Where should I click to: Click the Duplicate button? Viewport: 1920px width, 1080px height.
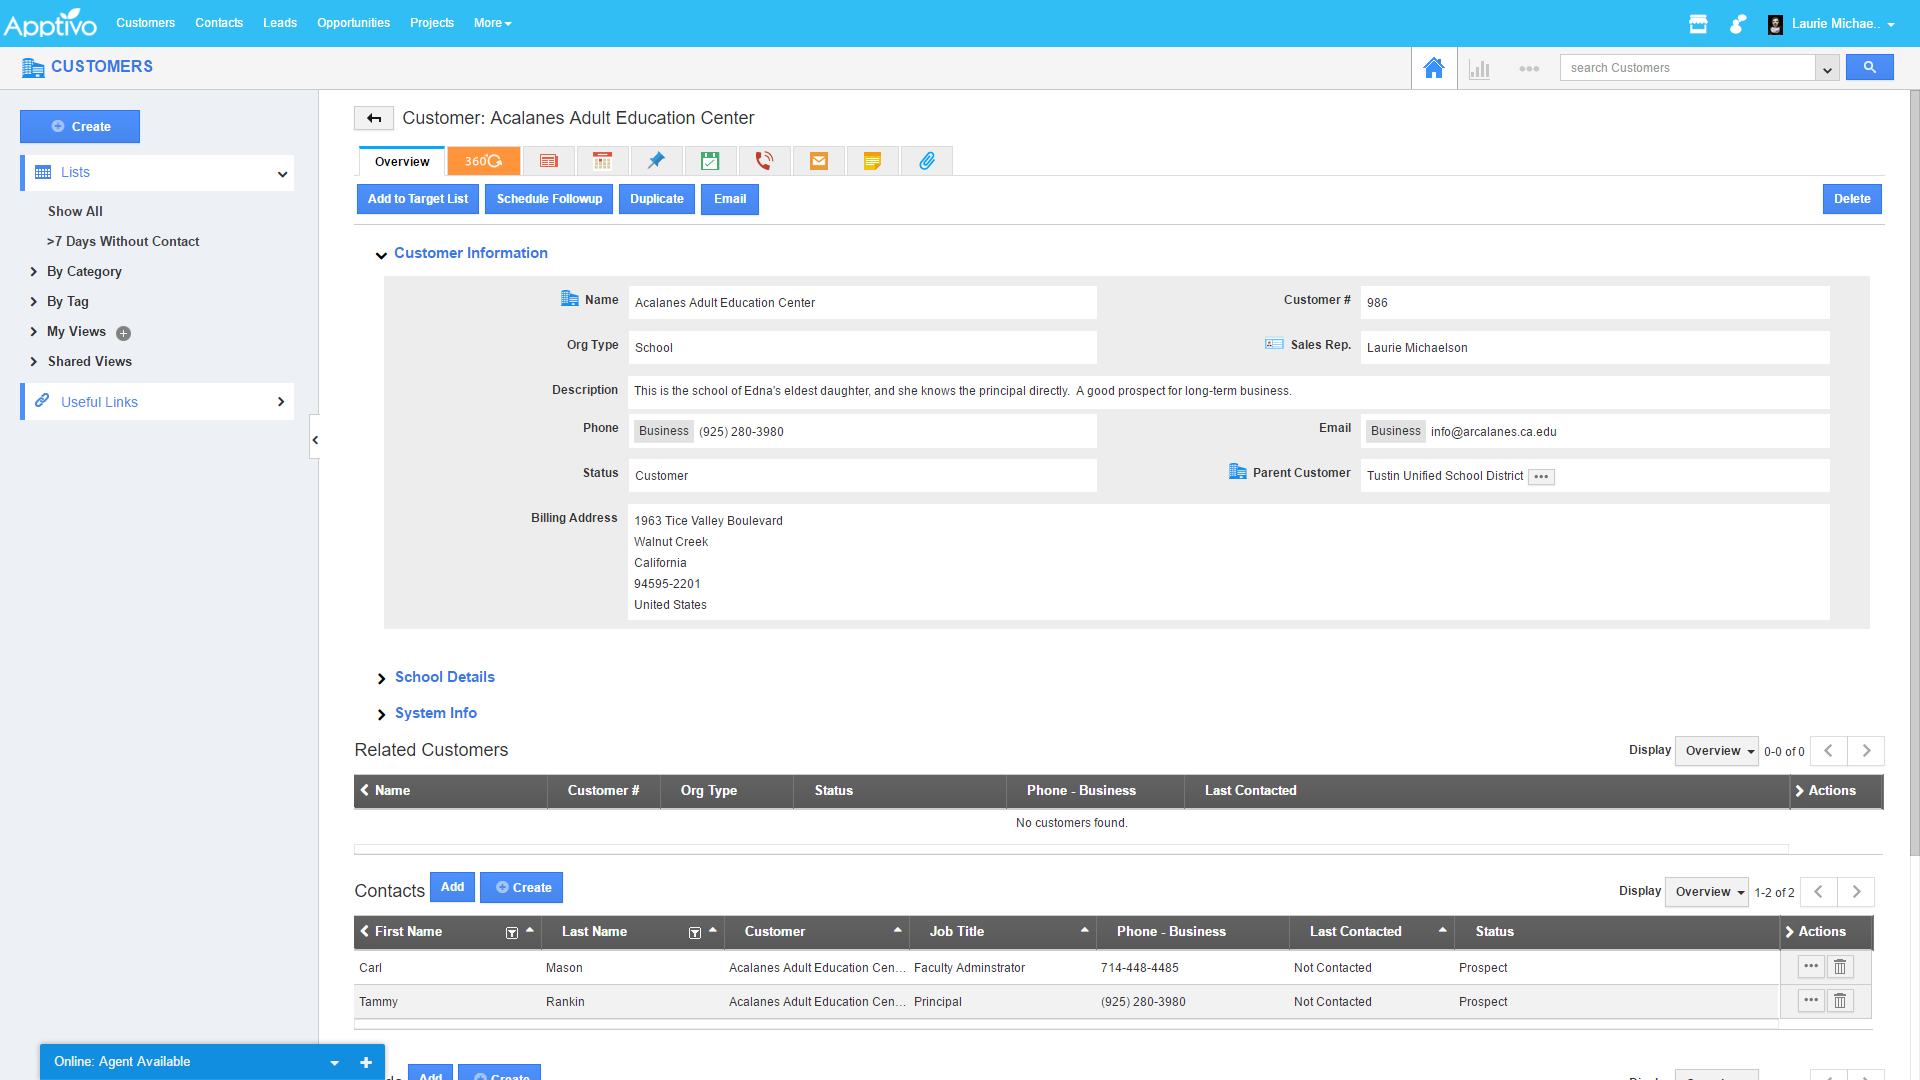(657, 199)
